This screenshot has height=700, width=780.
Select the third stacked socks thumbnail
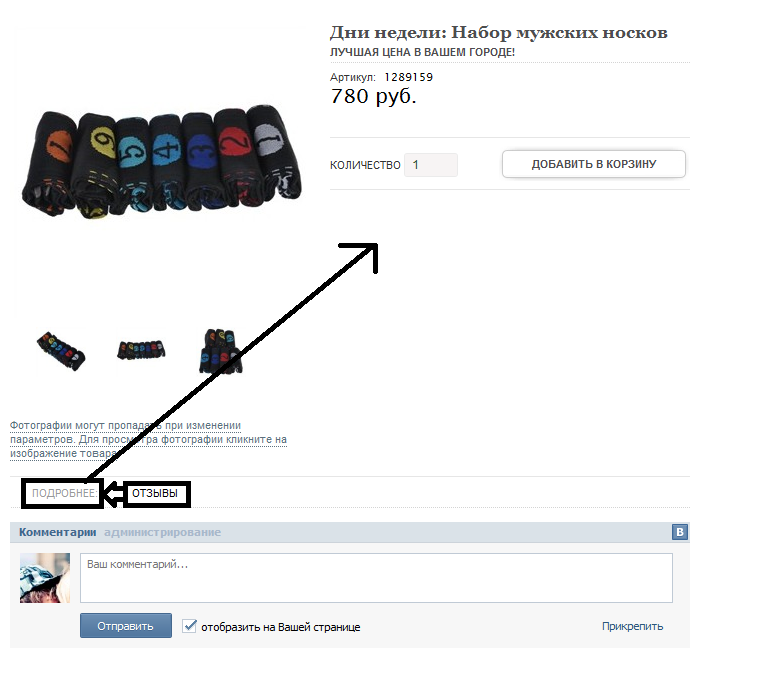(220, 351)
